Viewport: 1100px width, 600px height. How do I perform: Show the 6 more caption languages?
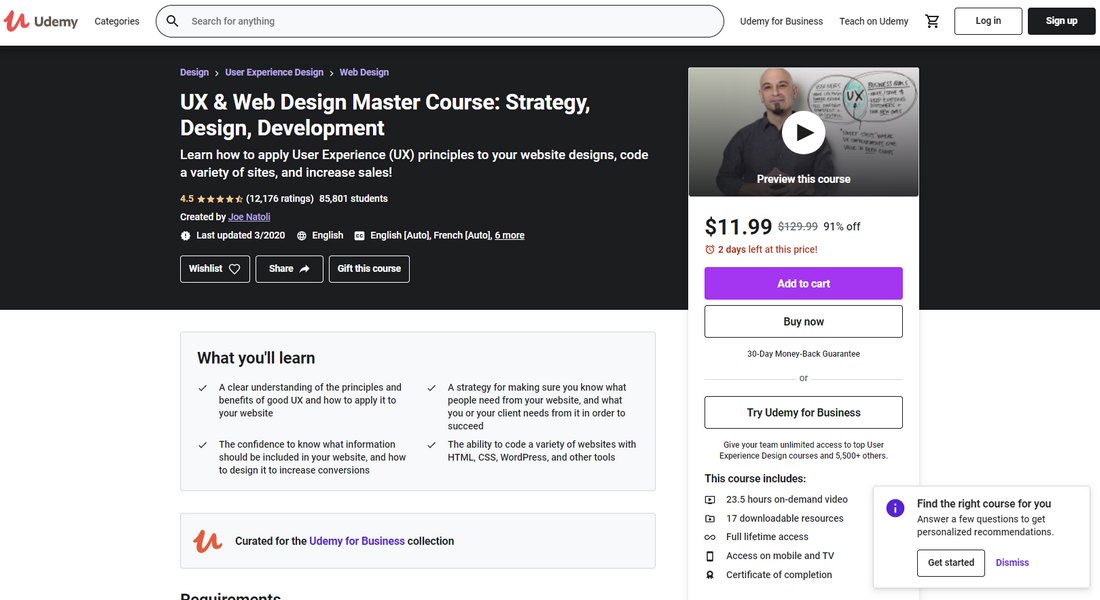509,235
